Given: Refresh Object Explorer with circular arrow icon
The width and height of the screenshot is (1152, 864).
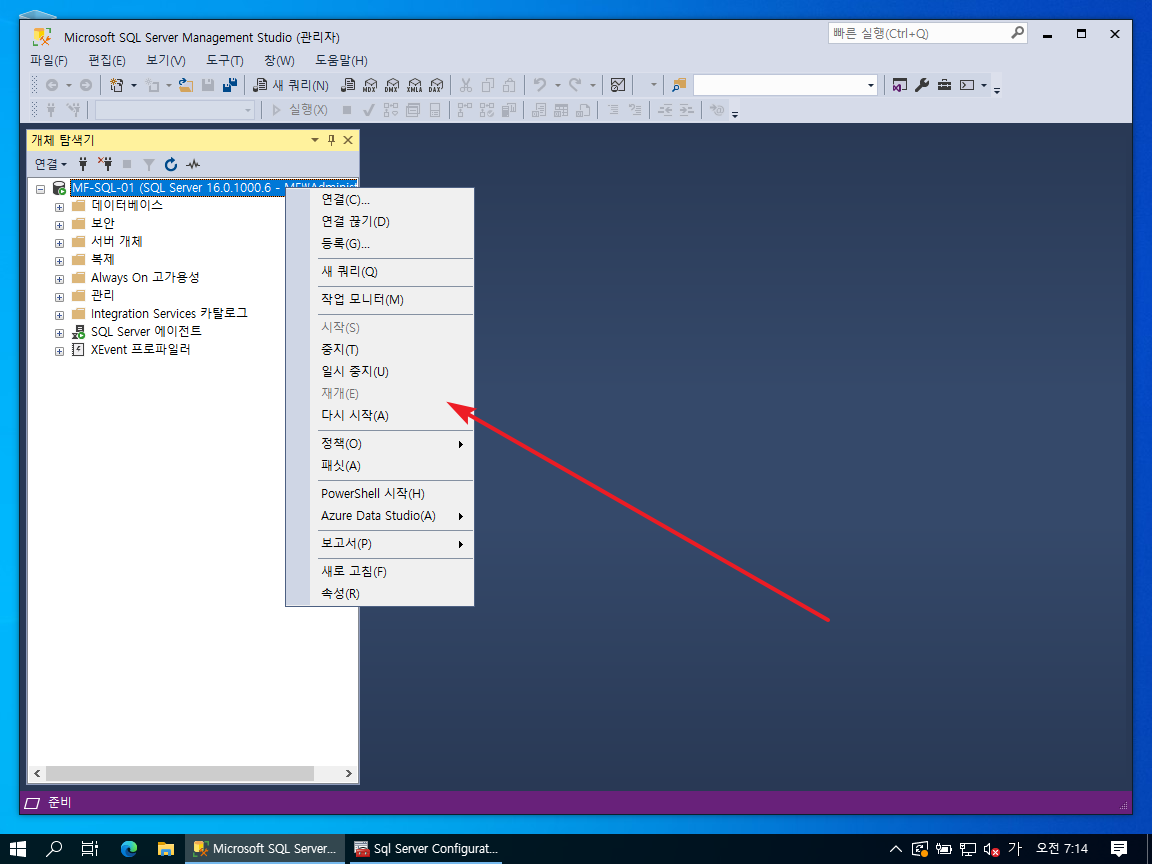Looking at the screenshot, I should [x=170, y=164].
